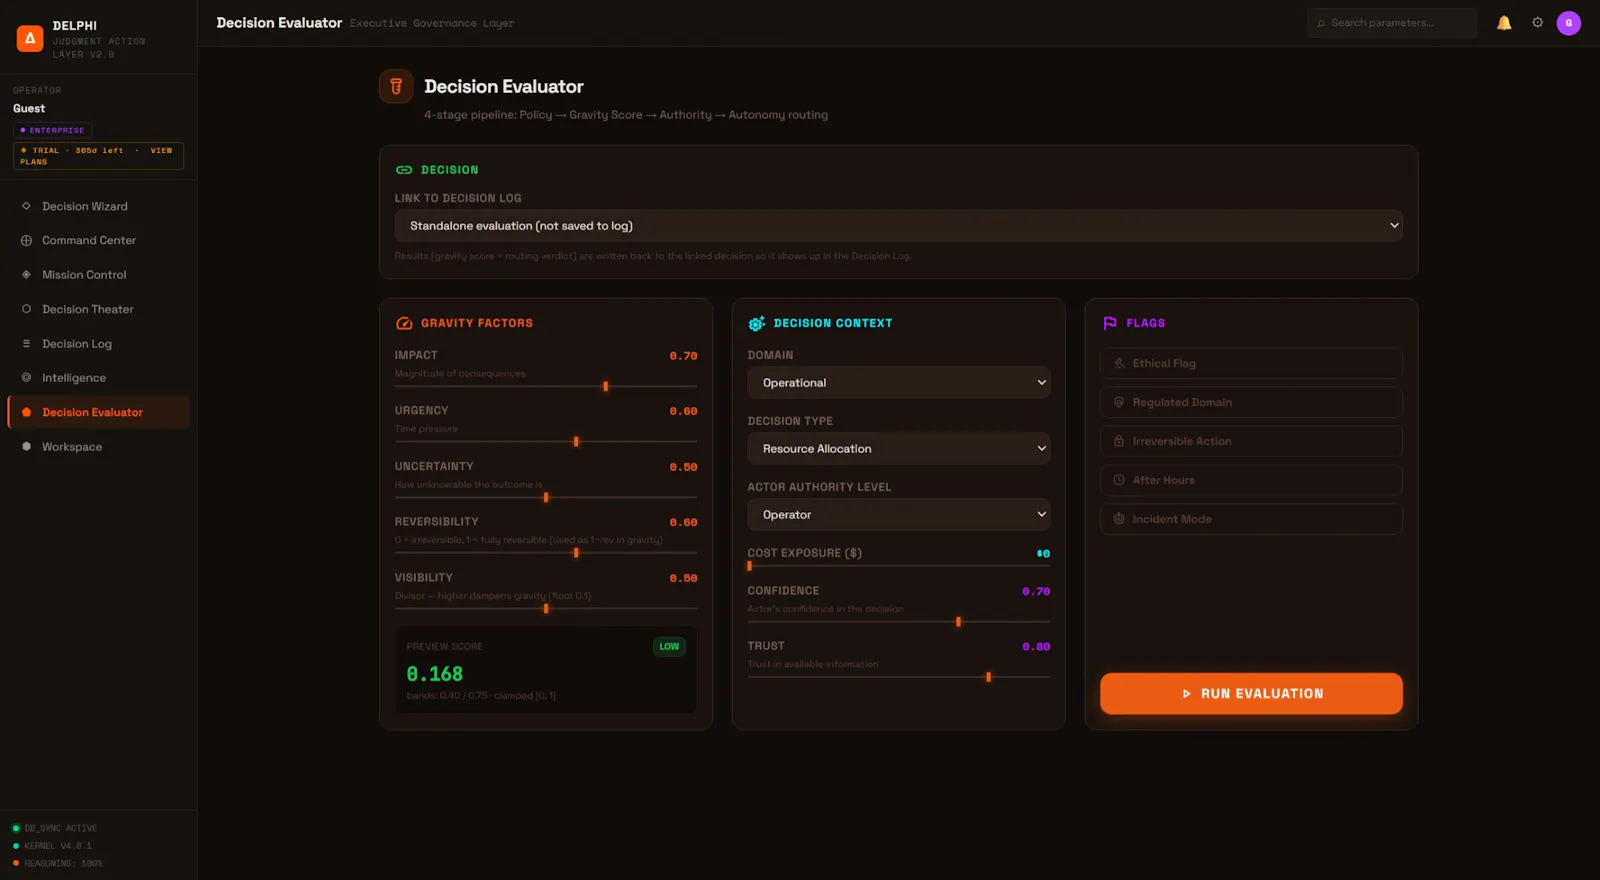Open notifications bell icon
This screenshot has height=880, width=1600.
coord(1504,23)
